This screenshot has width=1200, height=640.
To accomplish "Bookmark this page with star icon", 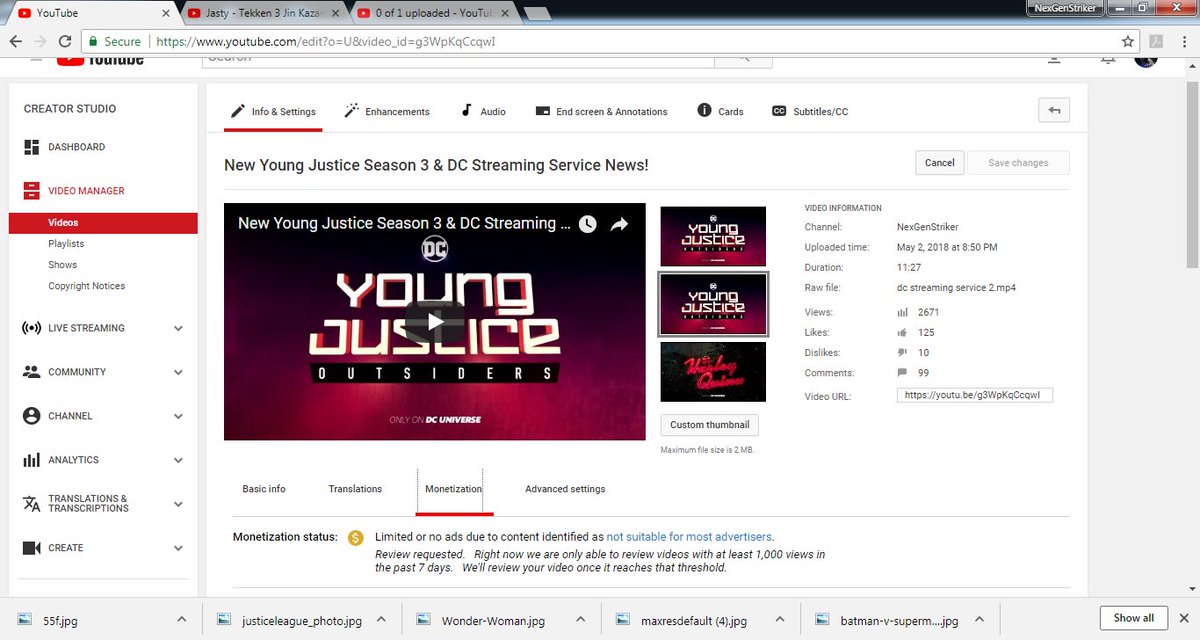I will (x=1128, y=42).
